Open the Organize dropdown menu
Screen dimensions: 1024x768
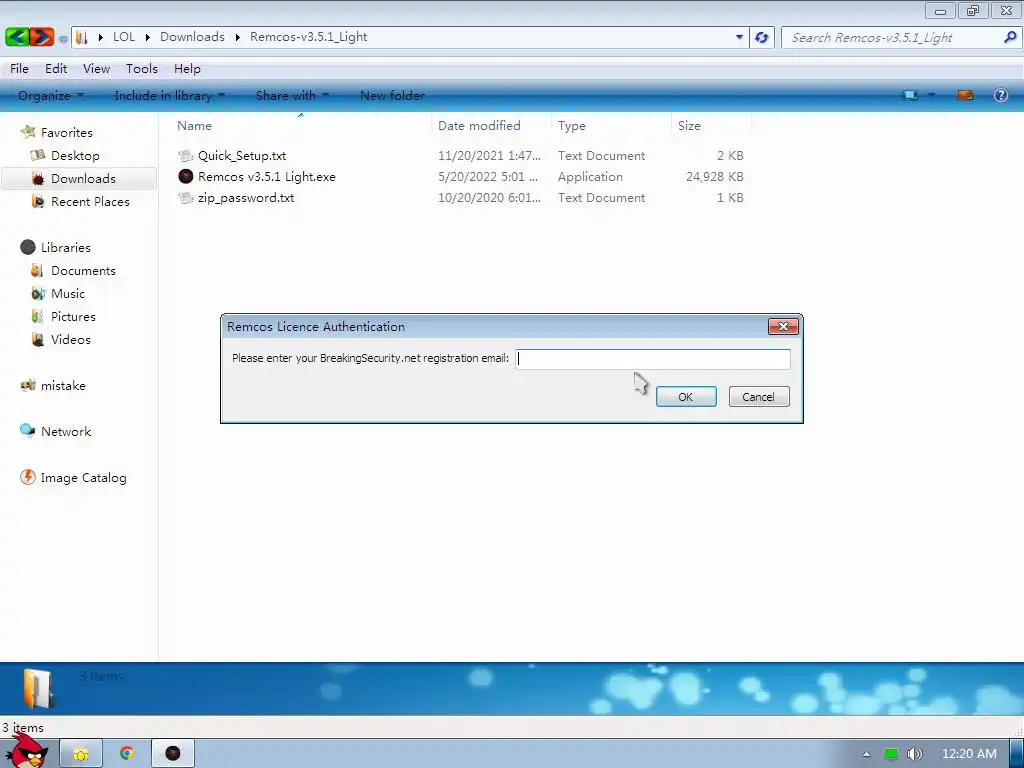[51, 95]
